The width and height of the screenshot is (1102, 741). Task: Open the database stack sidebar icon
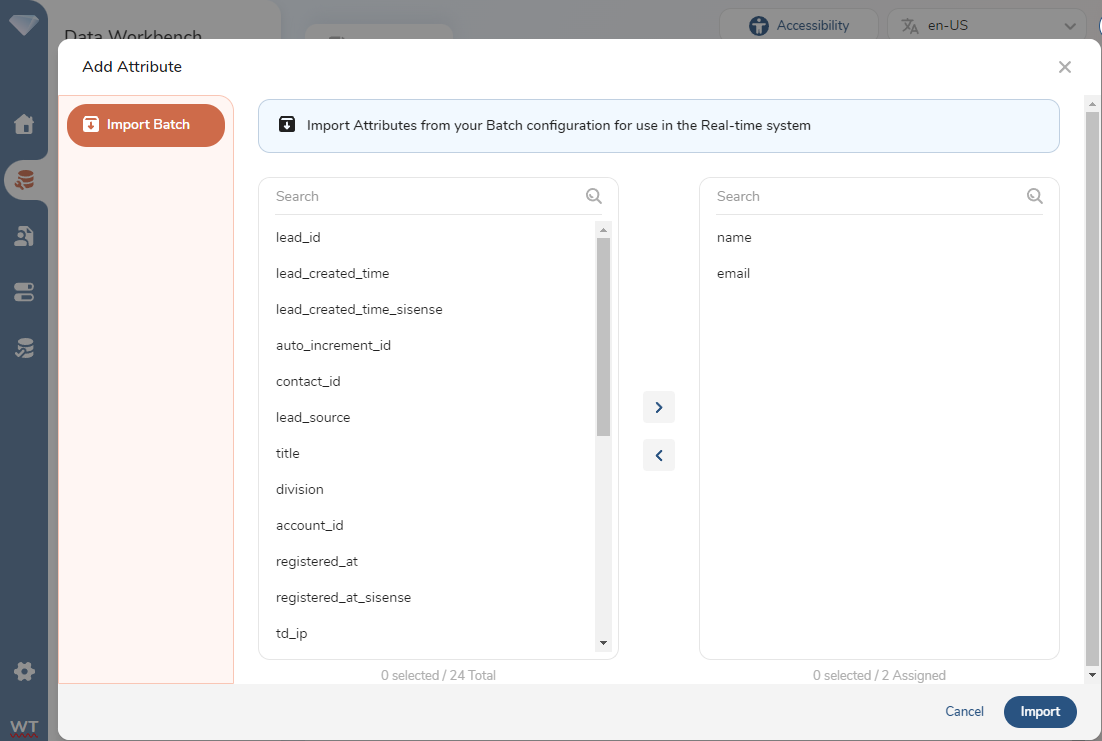coord(24,180)
